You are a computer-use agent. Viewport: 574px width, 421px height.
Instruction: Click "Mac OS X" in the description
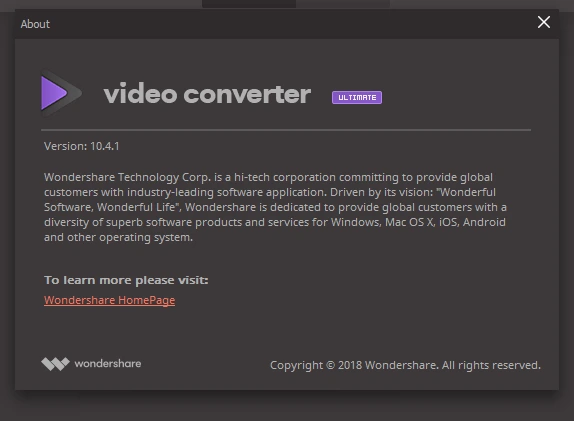[409, 222]
